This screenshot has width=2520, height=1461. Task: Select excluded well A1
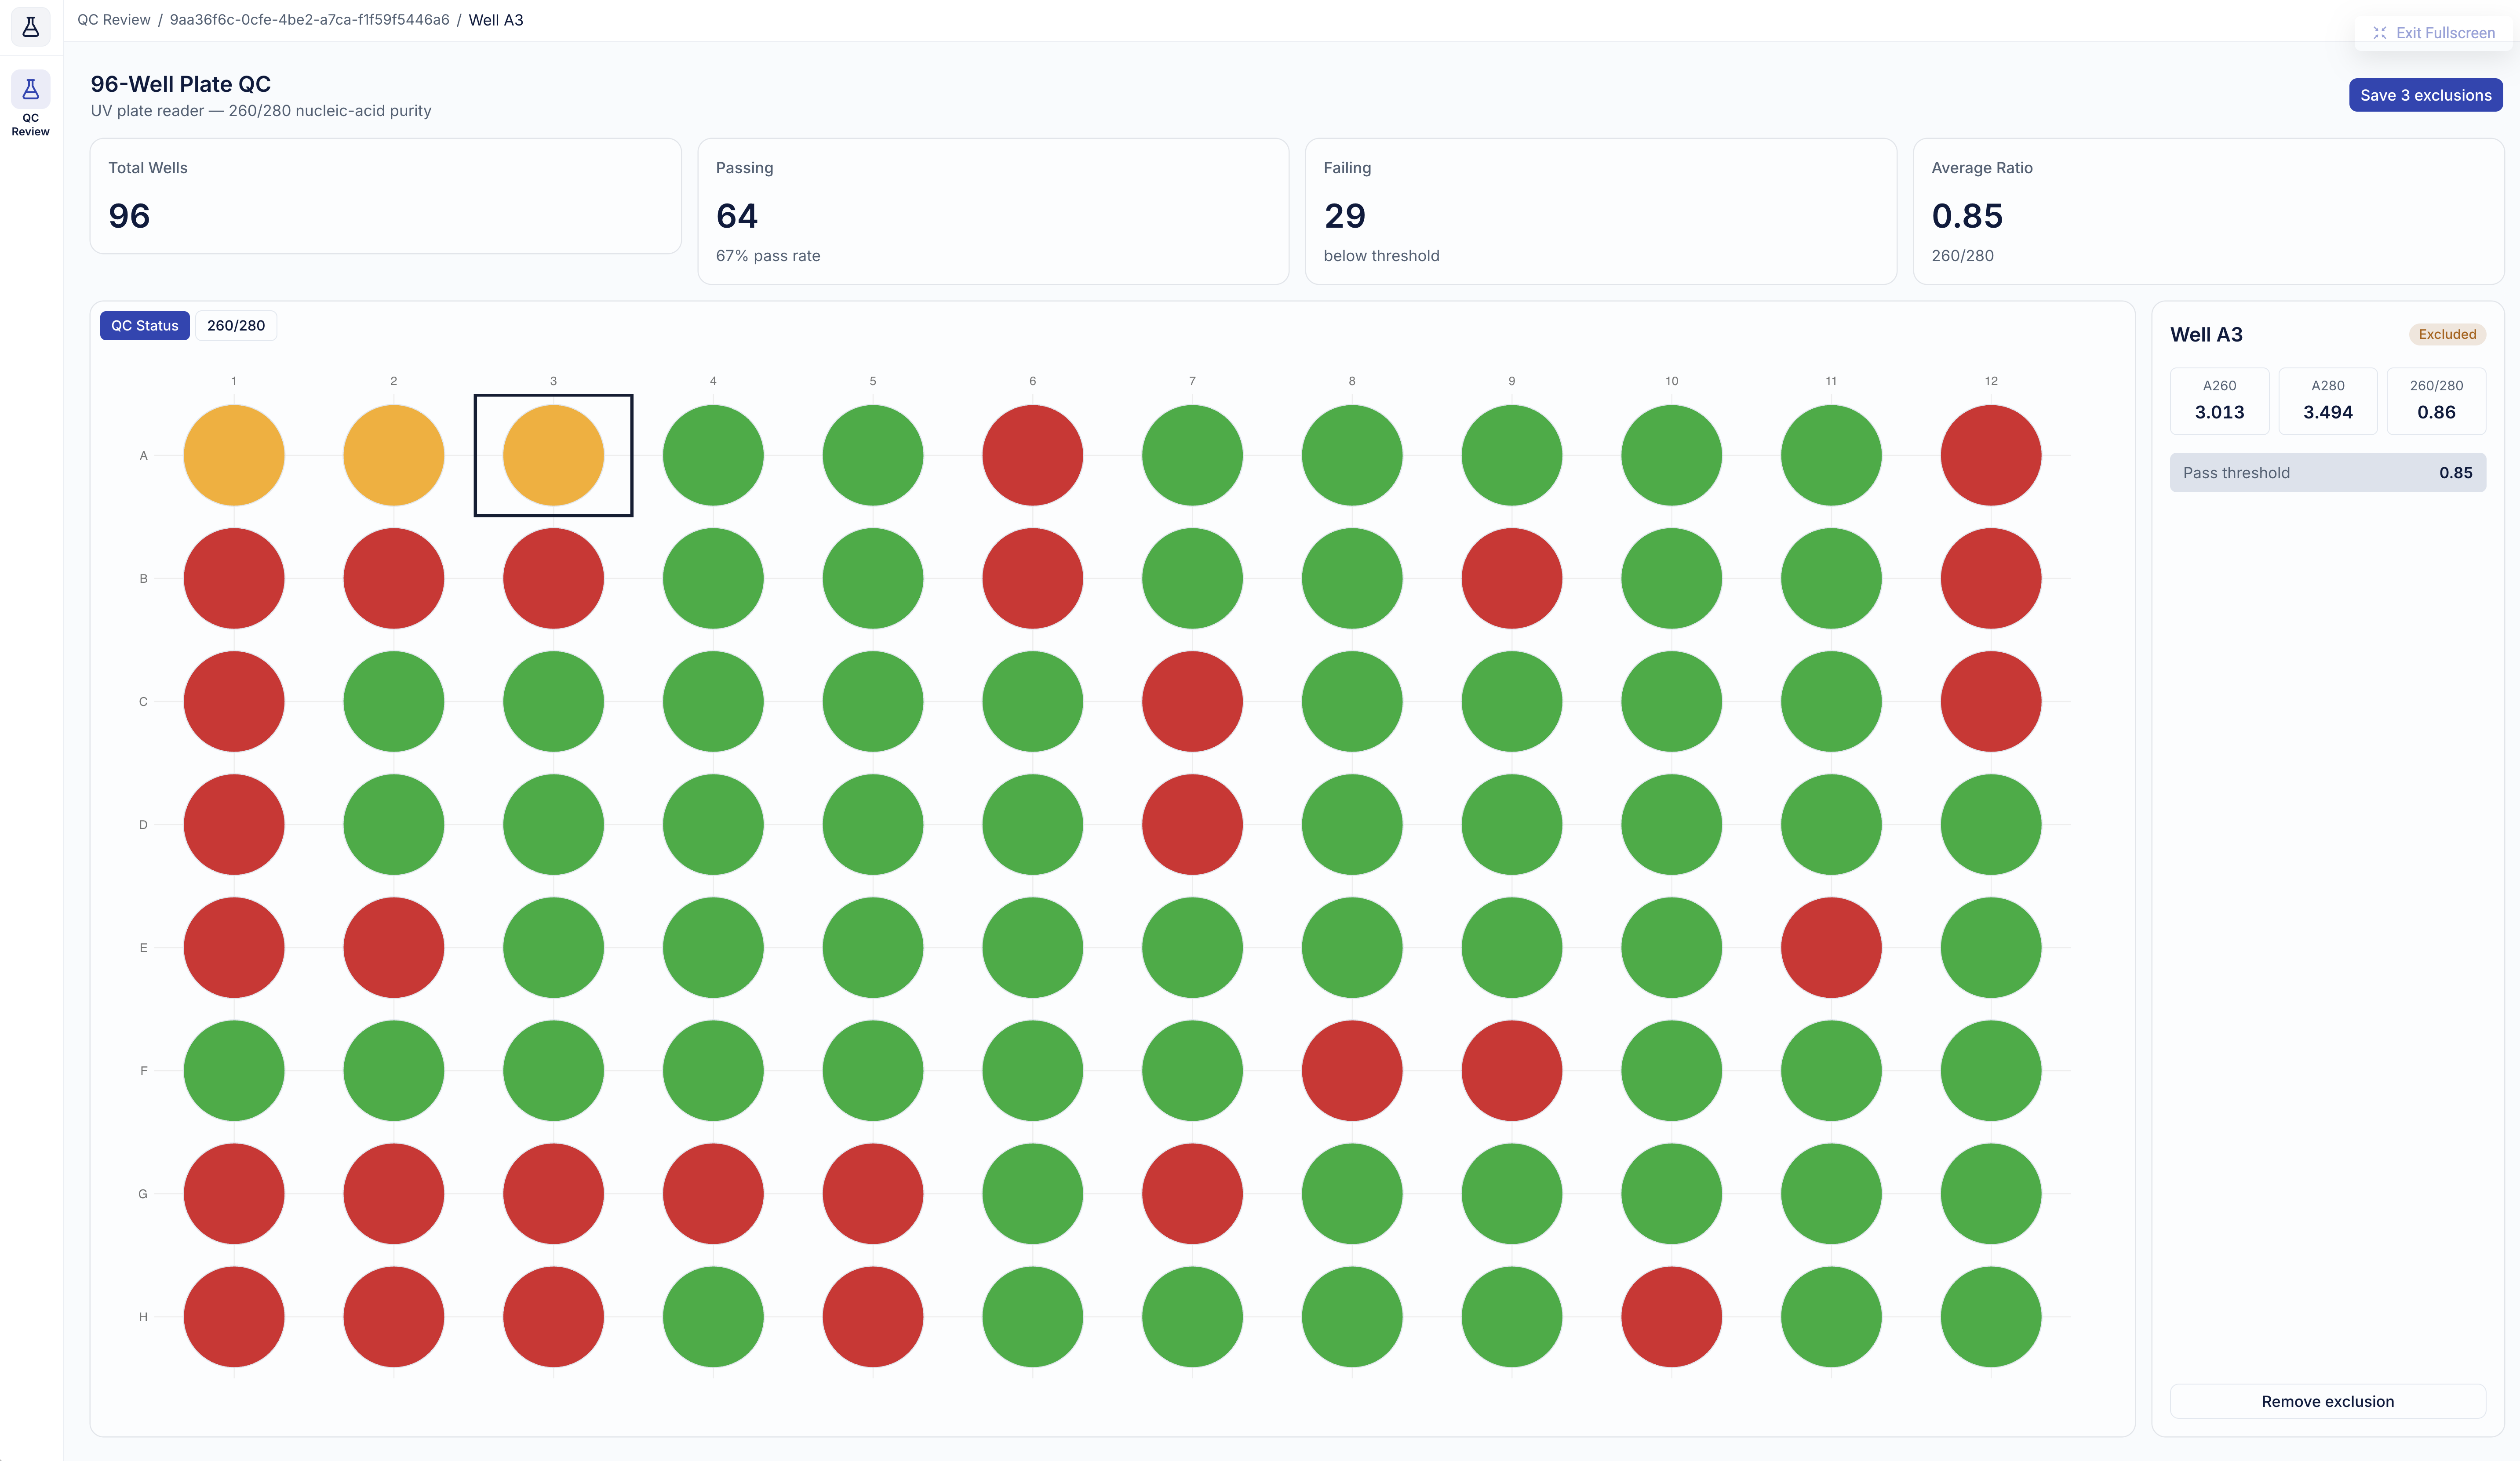coord(234,455)
